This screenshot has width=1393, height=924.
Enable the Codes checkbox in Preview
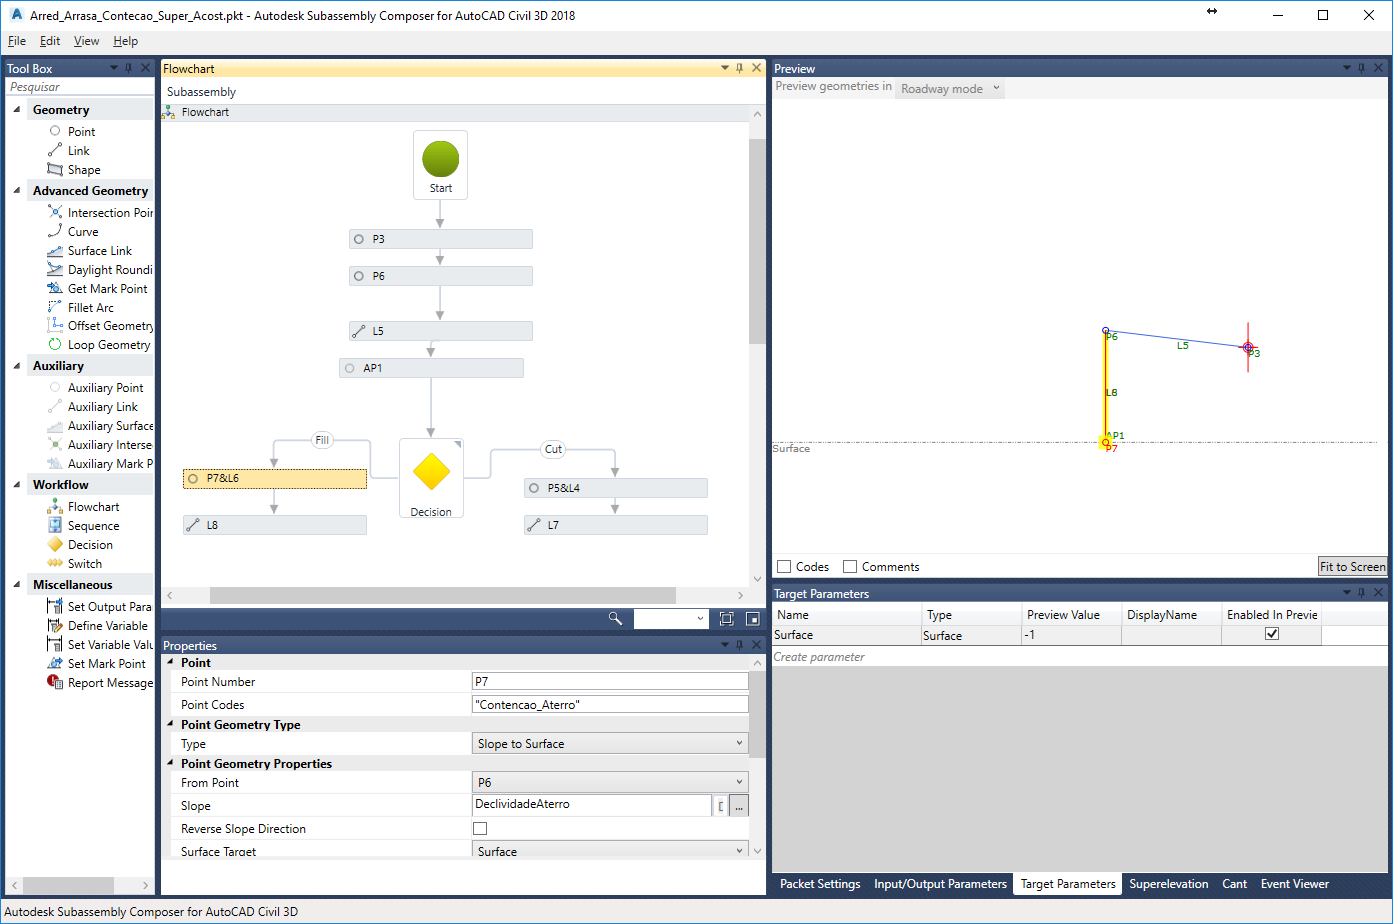tap(784, 566)
